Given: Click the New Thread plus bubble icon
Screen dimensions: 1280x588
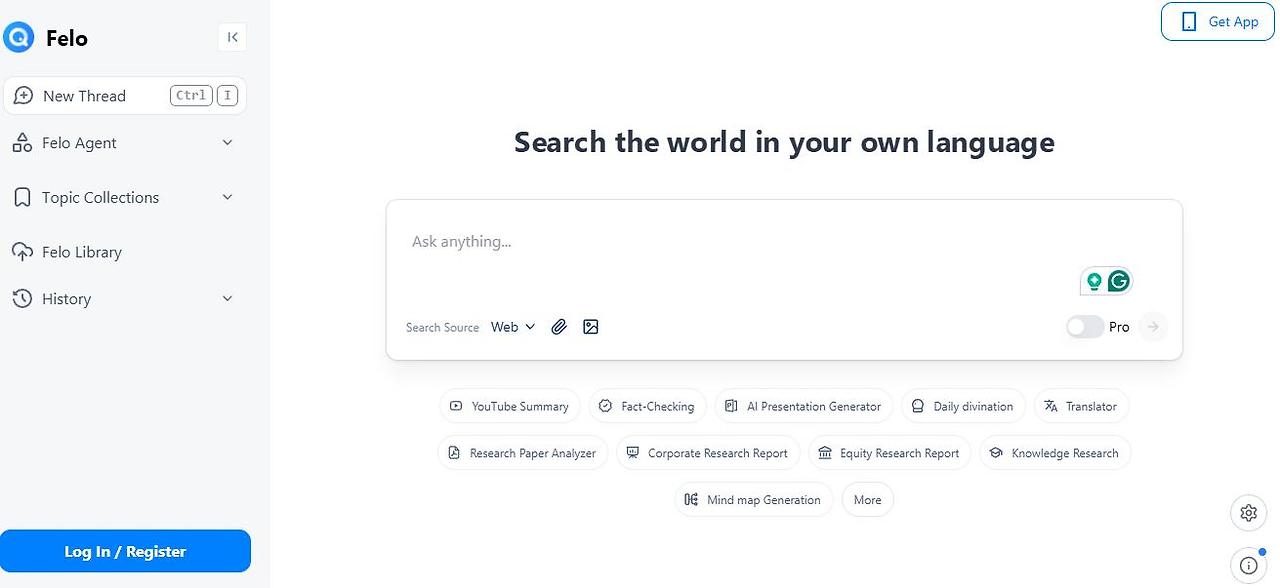Looking at the screenshot, I should 23,96.
